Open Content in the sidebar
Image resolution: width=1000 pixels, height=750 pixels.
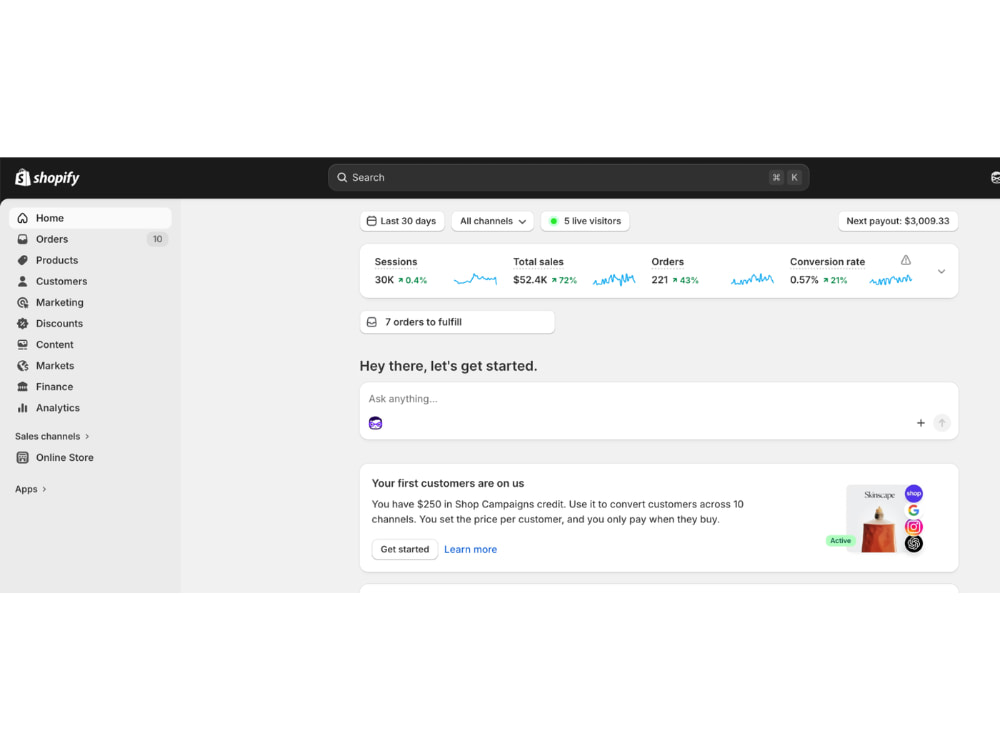click(x=91, y=344)
